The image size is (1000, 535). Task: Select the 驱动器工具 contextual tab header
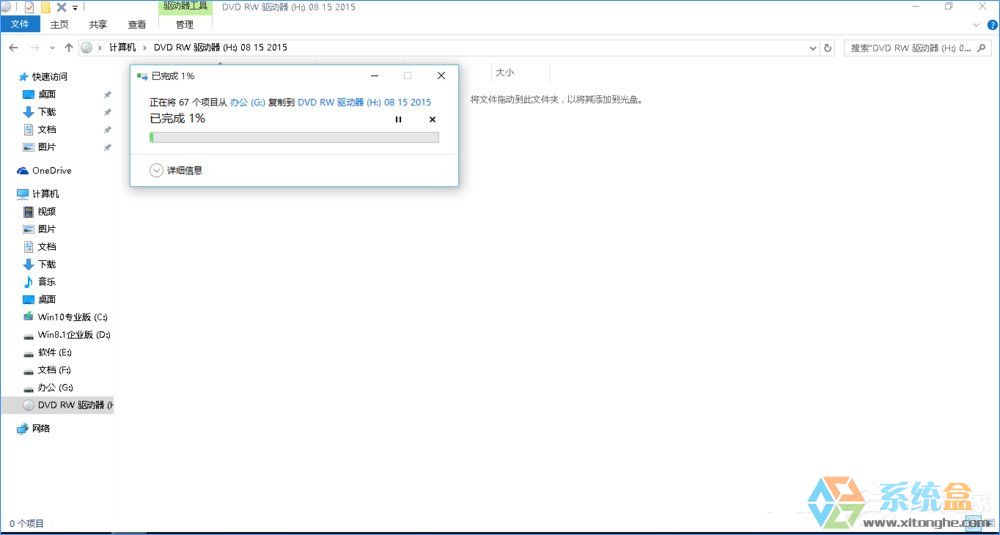(x=184, y=6)
